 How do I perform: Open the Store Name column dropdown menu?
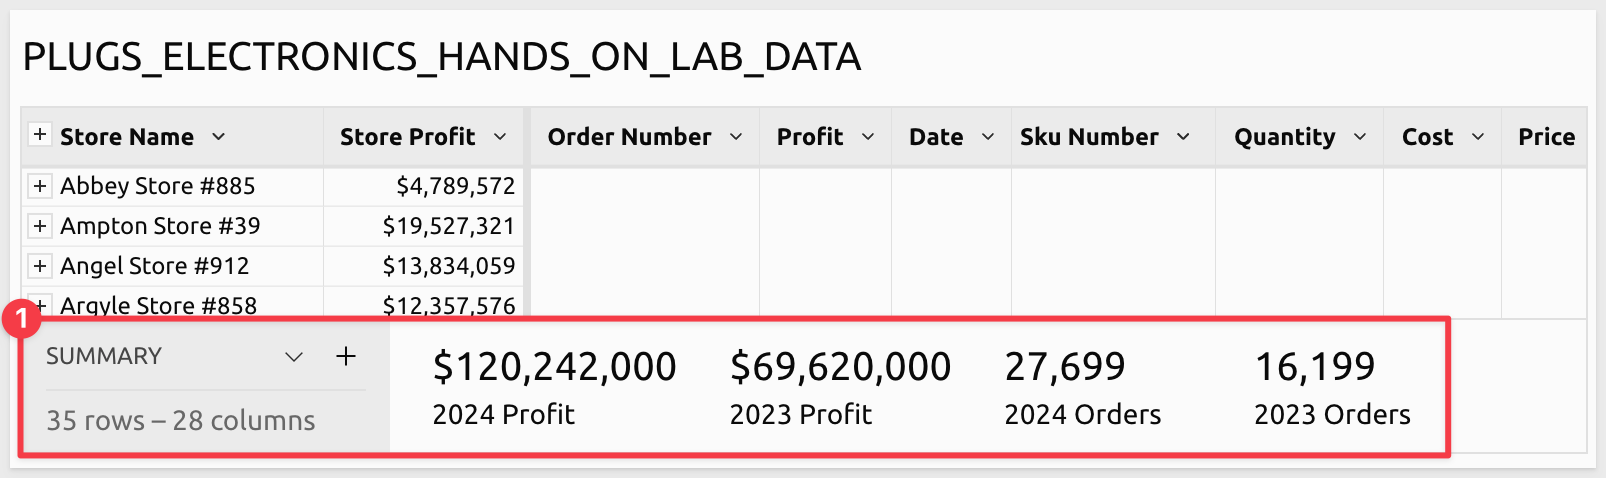pos(218,137)
